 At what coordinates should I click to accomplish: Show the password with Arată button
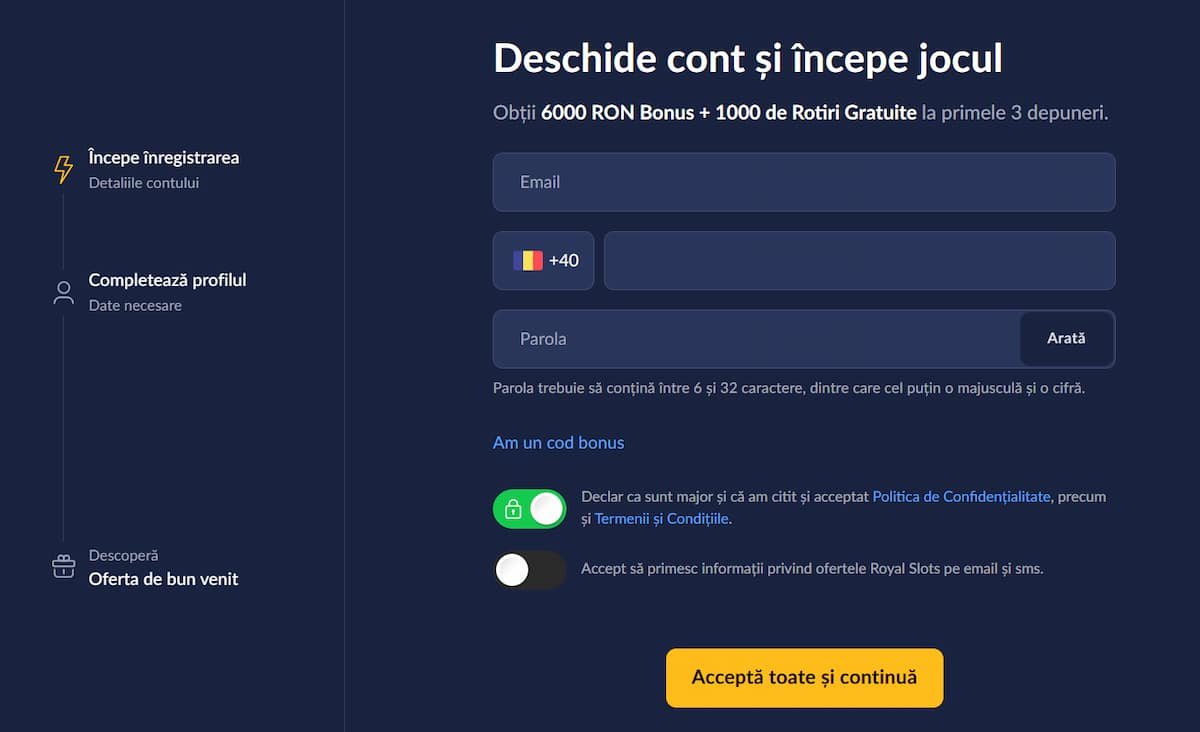click(1066, 339)
